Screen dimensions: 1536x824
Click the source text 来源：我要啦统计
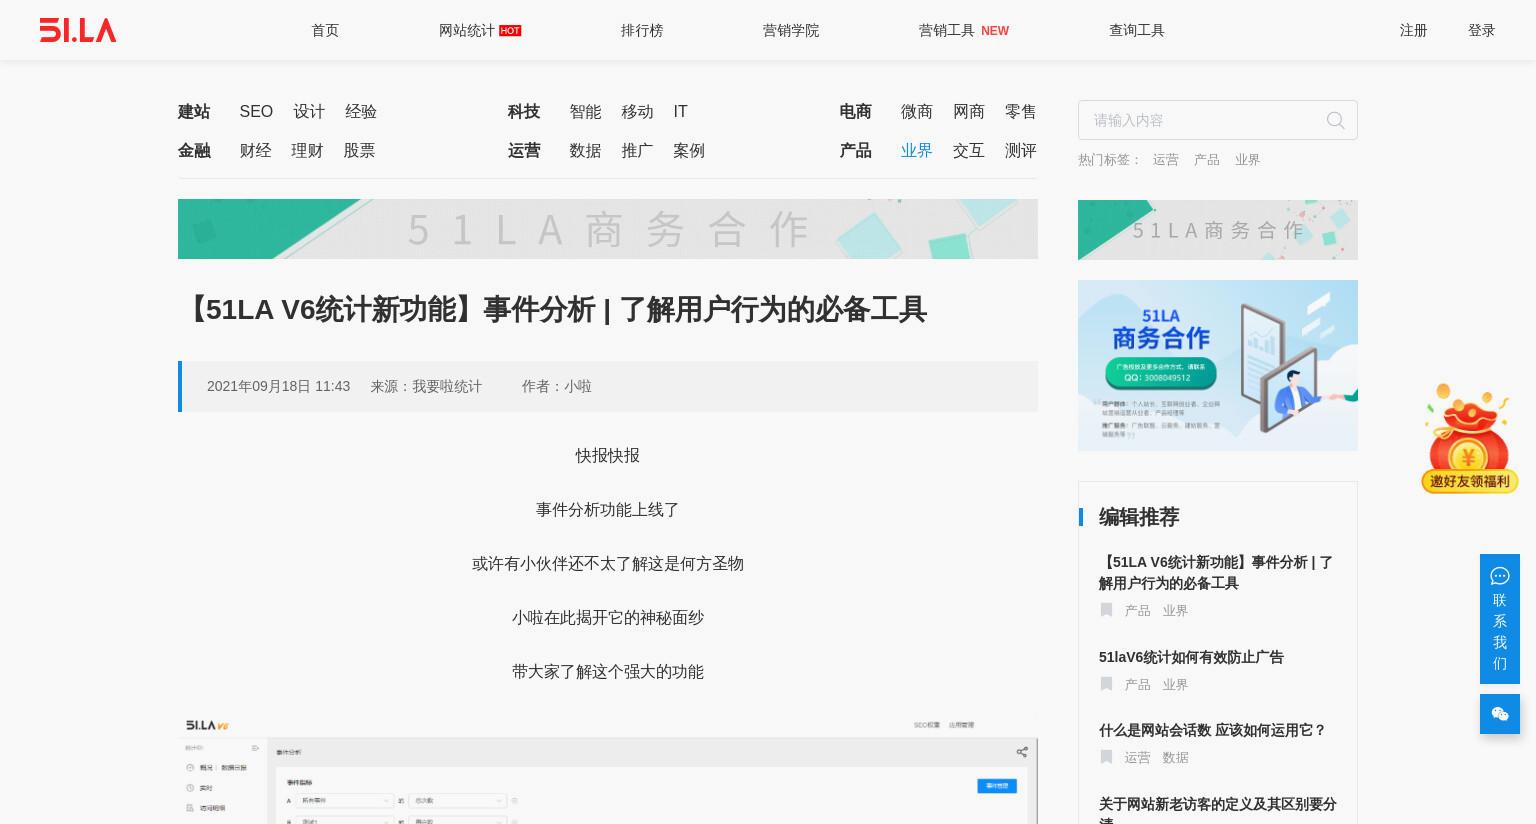tap(426, 386)
